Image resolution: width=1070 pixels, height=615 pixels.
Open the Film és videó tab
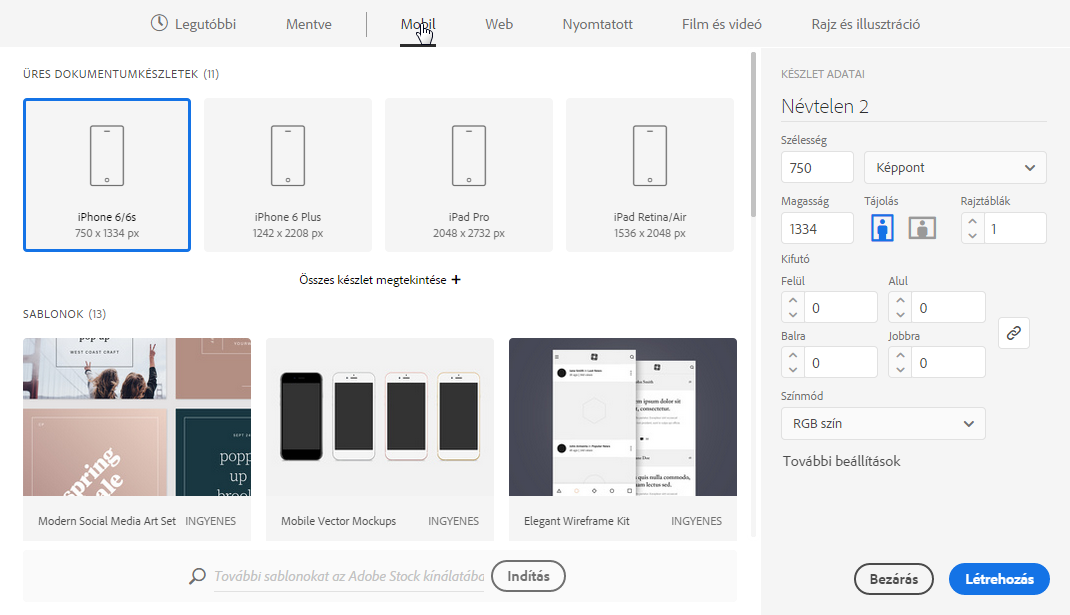click(721, 24)
